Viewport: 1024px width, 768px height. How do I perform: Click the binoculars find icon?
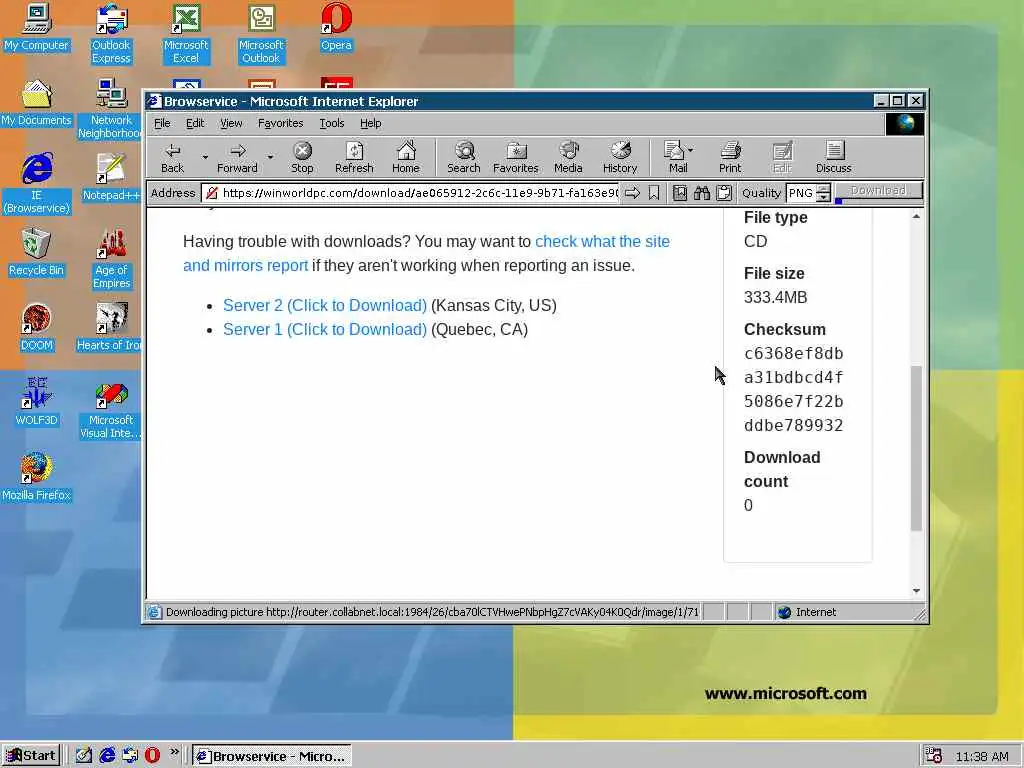click(x=702, y=193)
